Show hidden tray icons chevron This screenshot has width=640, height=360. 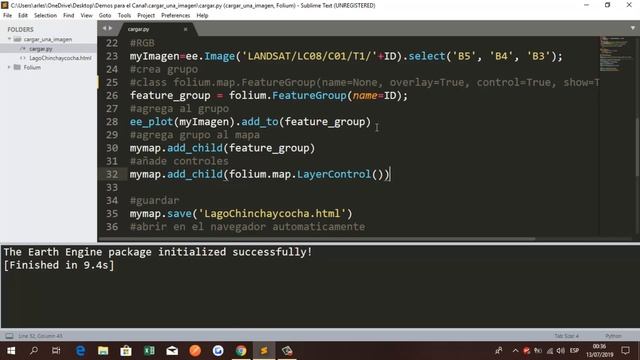coord(516,351)
